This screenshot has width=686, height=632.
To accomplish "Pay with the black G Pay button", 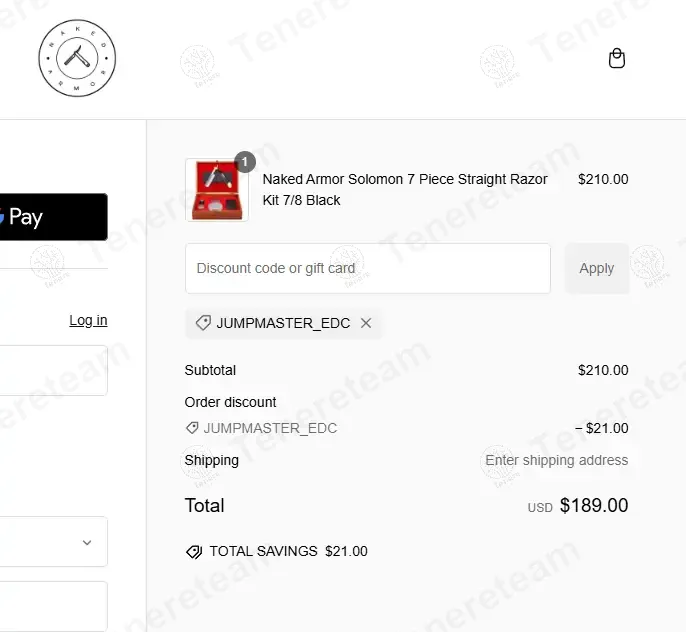I will tap(52, 217).
